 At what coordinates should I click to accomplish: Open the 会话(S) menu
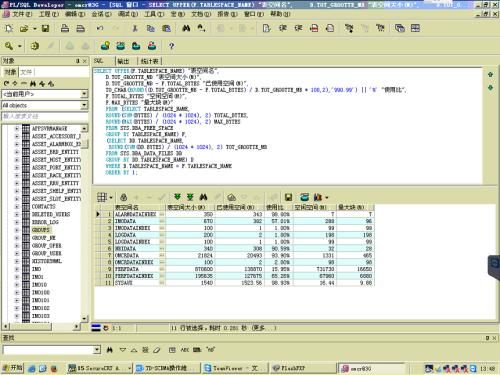tap(101, 14)
